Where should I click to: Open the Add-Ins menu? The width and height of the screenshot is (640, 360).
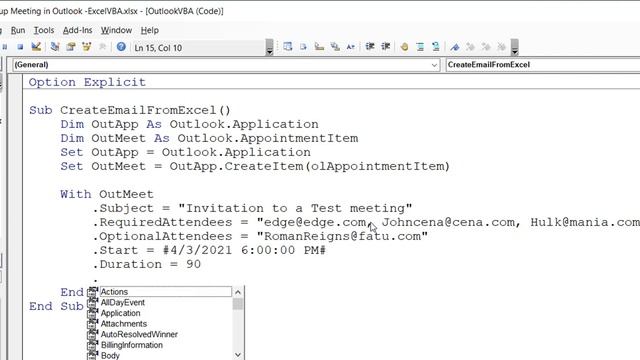78,30
